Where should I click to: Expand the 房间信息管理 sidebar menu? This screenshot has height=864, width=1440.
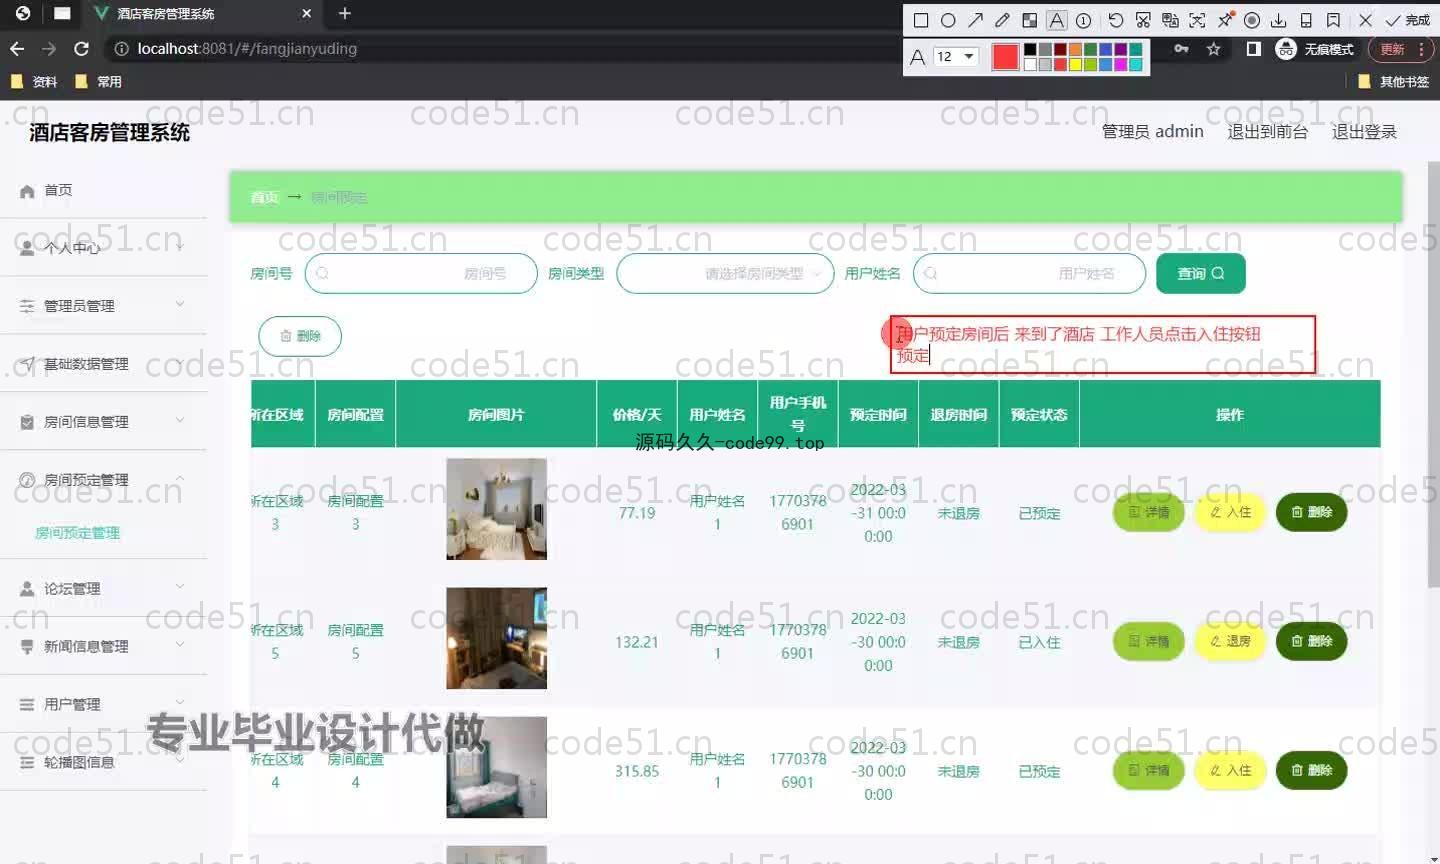point(103,421)
